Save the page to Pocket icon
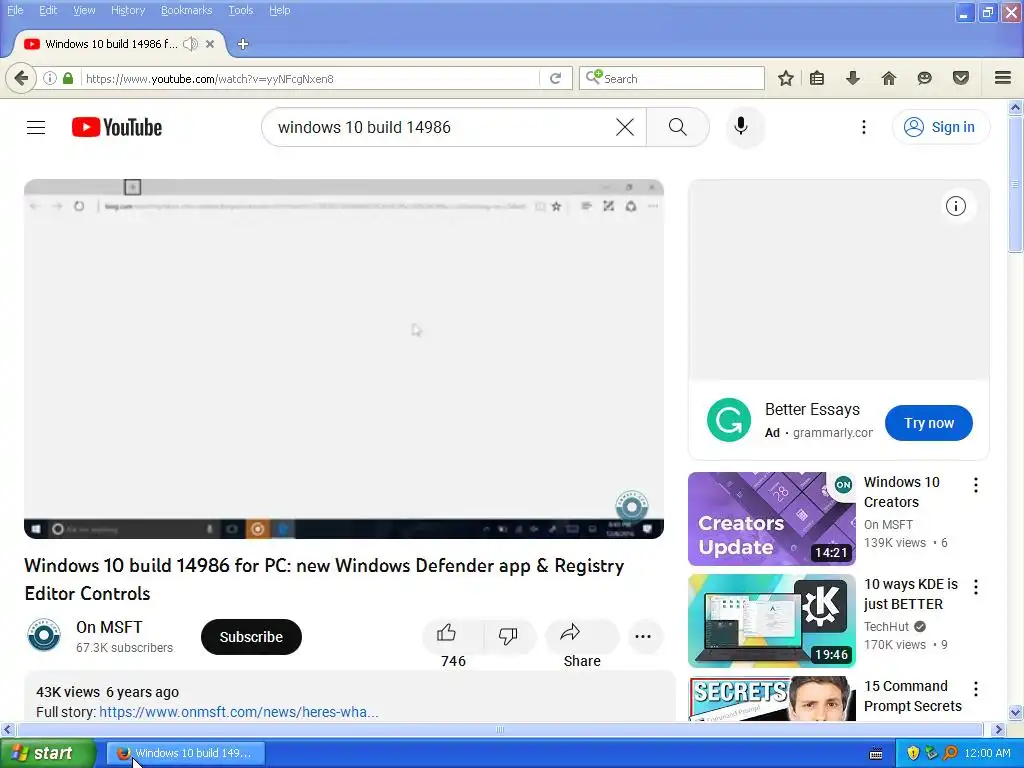This screenshot has width=1024, height=768. (960, 78)
